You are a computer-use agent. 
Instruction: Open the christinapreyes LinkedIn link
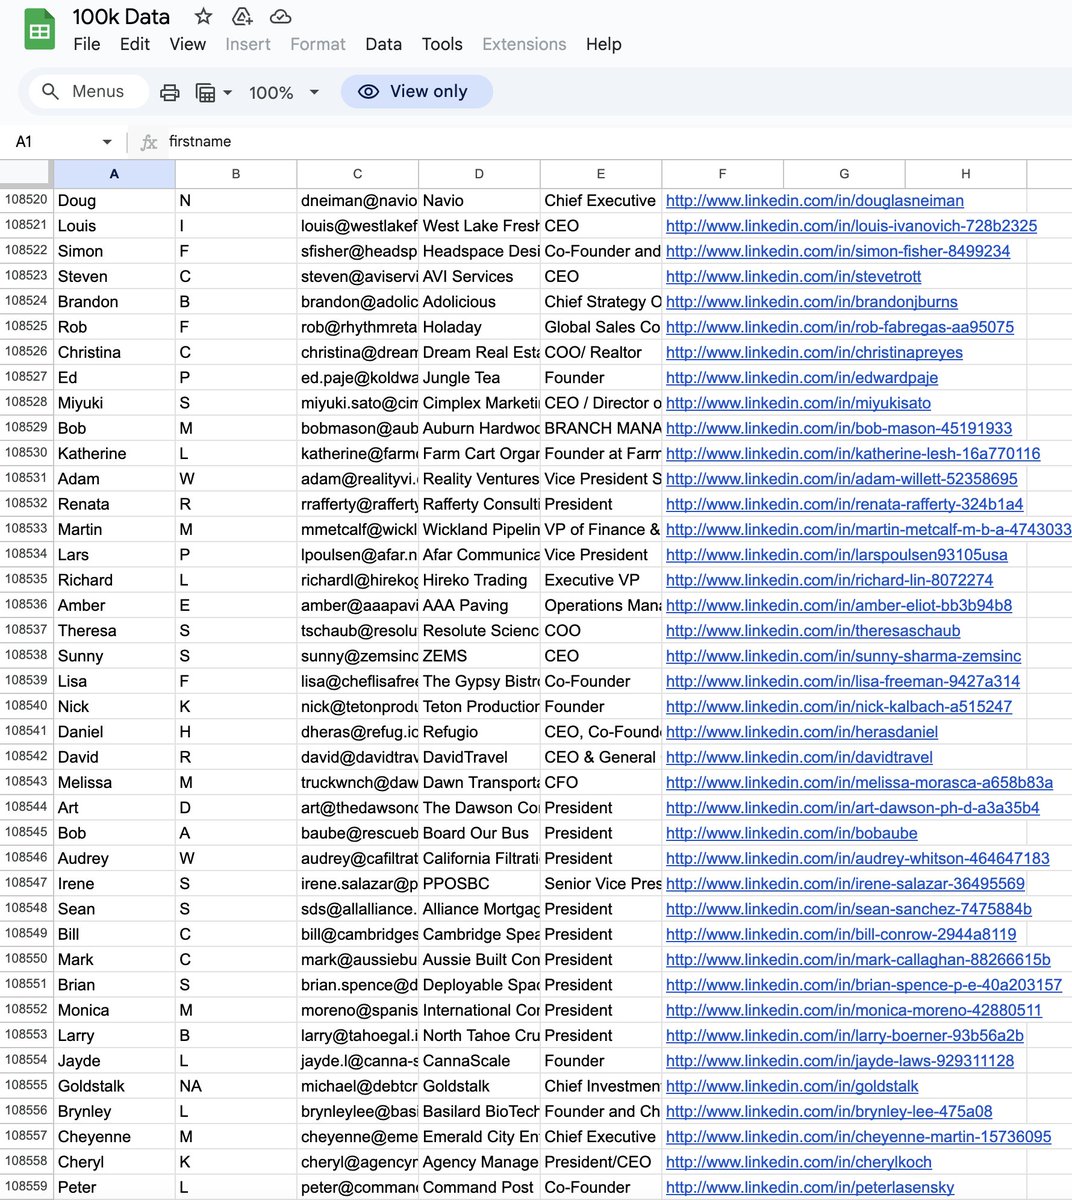(x=814, y=353)
